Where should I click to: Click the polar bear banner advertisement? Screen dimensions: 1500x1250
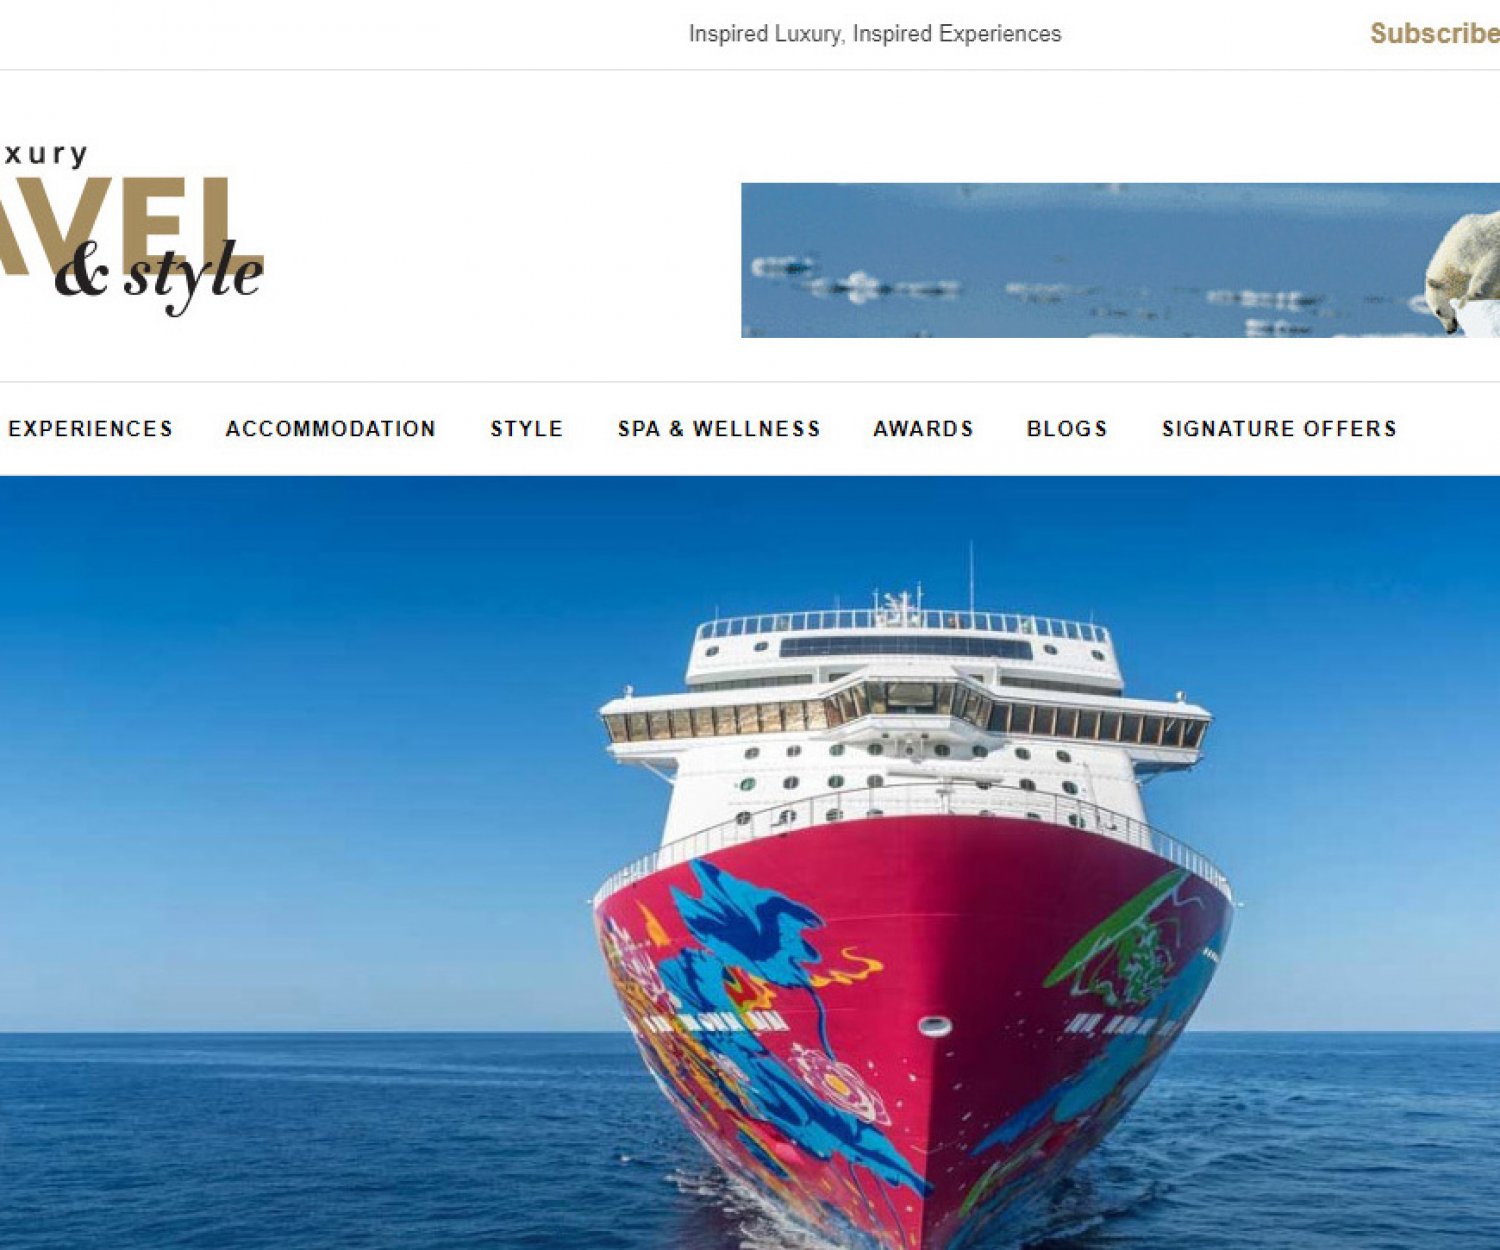pos(1120,260)
